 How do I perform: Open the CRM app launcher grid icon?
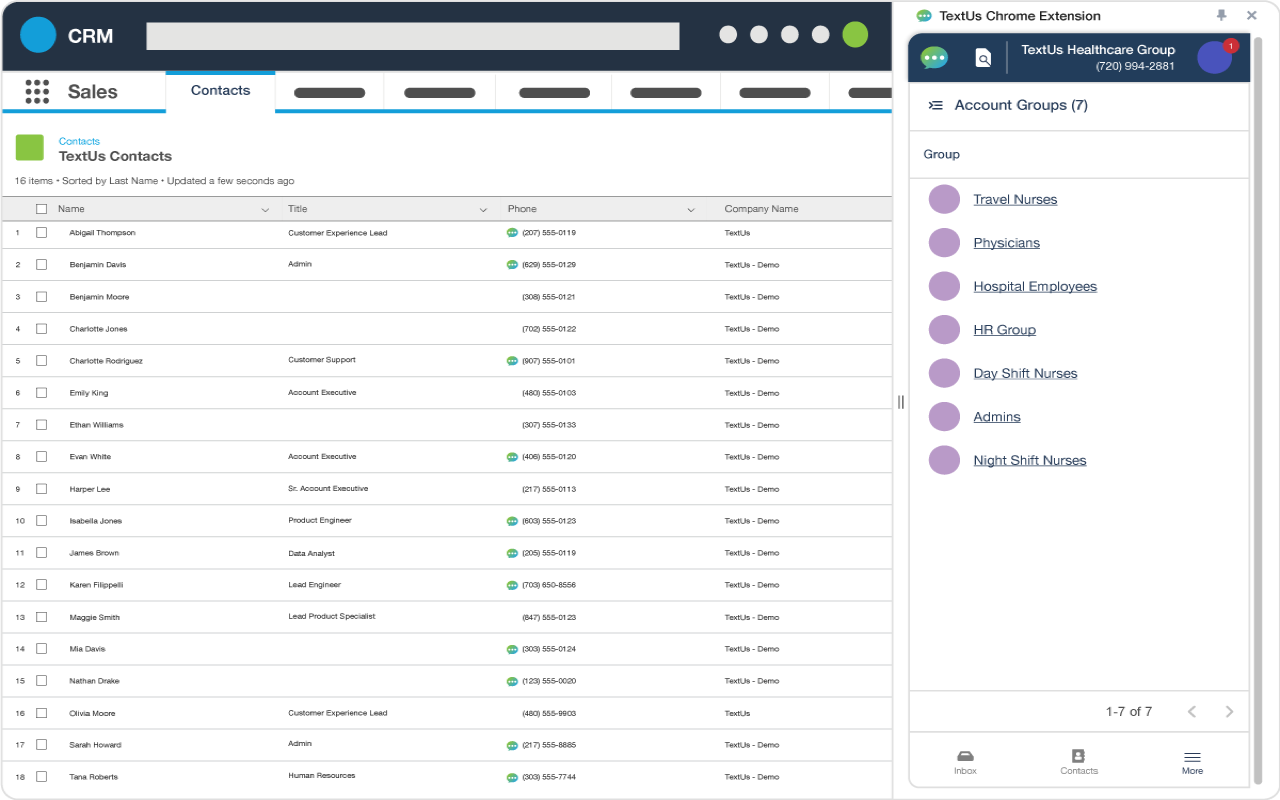pos(37,92)
